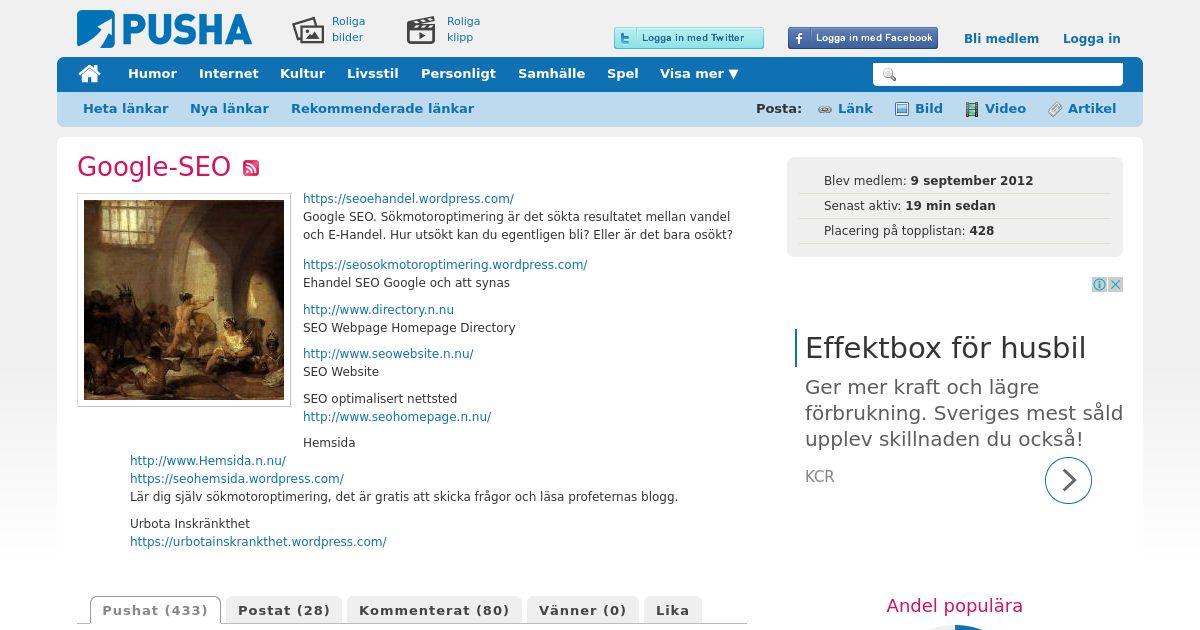Viewport: 1200px width, 630px height.
Task: Open seoehandel.wordpress.com link
Action: (x=408, y=199)
